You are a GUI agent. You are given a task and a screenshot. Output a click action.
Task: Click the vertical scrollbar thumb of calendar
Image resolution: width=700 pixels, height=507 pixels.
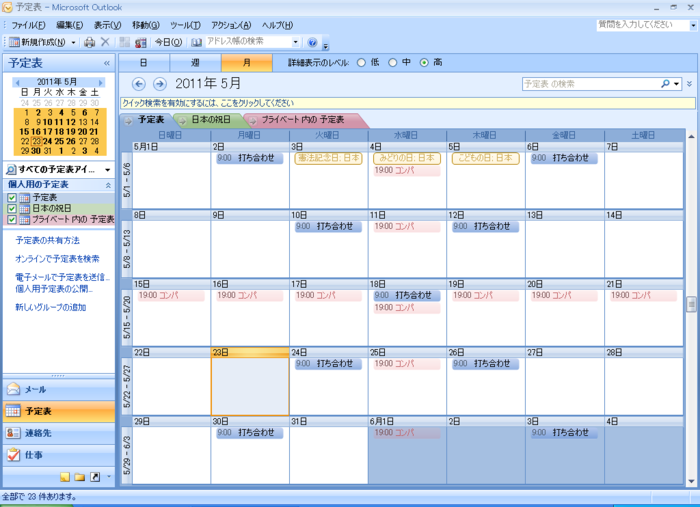click(691, 305)
